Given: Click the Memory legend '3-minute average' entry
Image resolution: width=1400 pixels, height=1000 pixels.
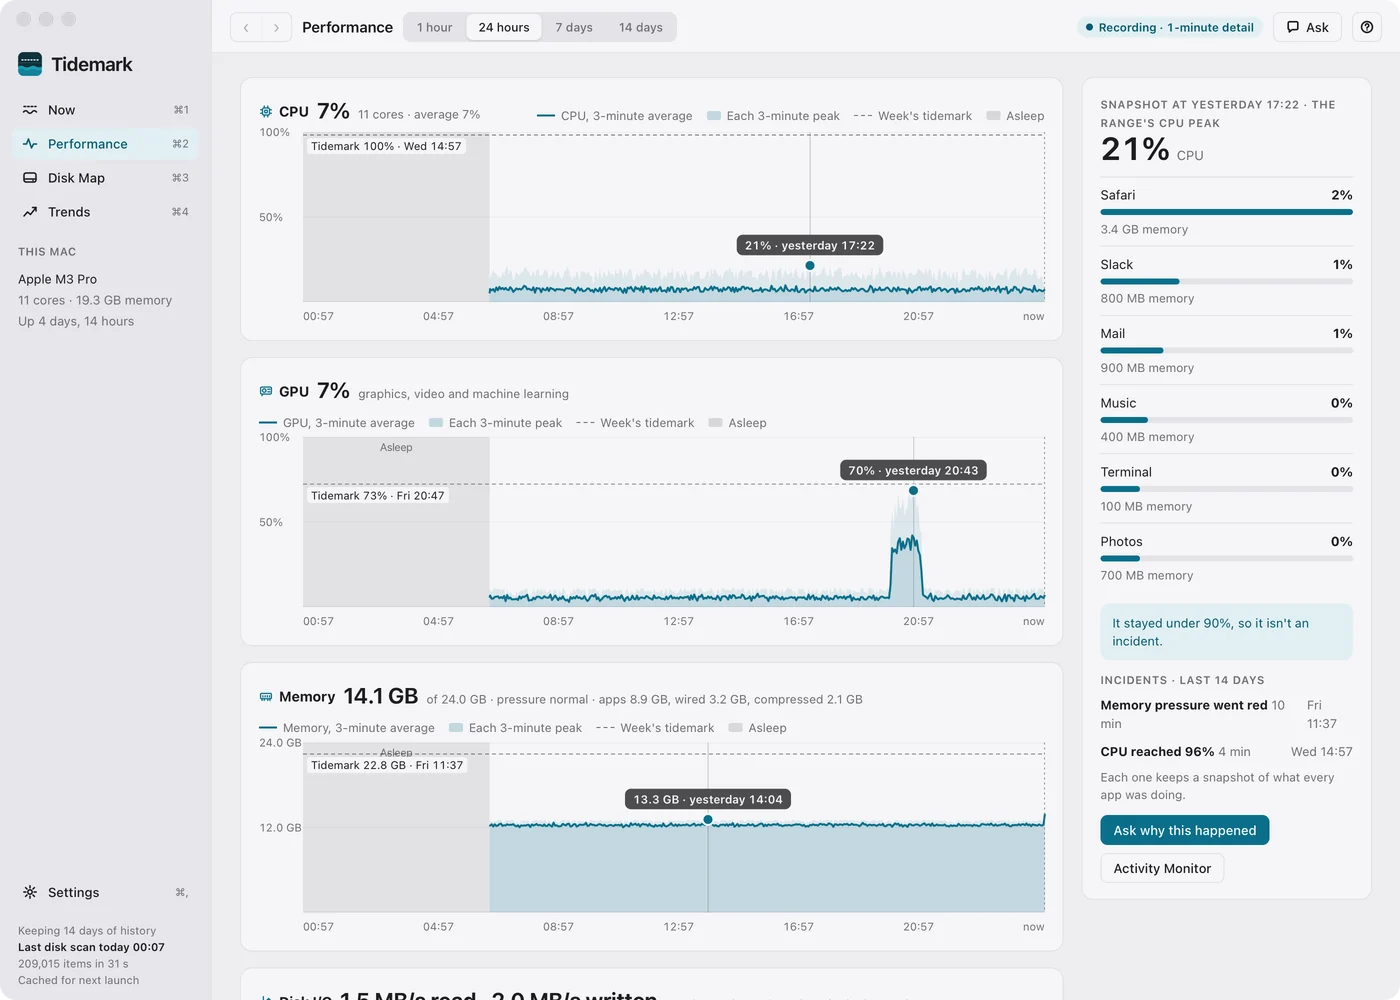Looking at the screenshot, I should (x=347, y=728).
